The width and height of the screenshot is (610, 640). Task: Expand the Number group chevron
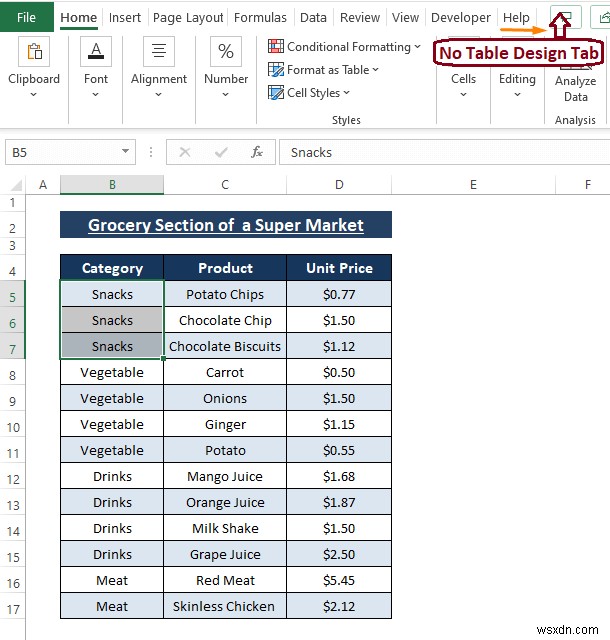225,95
